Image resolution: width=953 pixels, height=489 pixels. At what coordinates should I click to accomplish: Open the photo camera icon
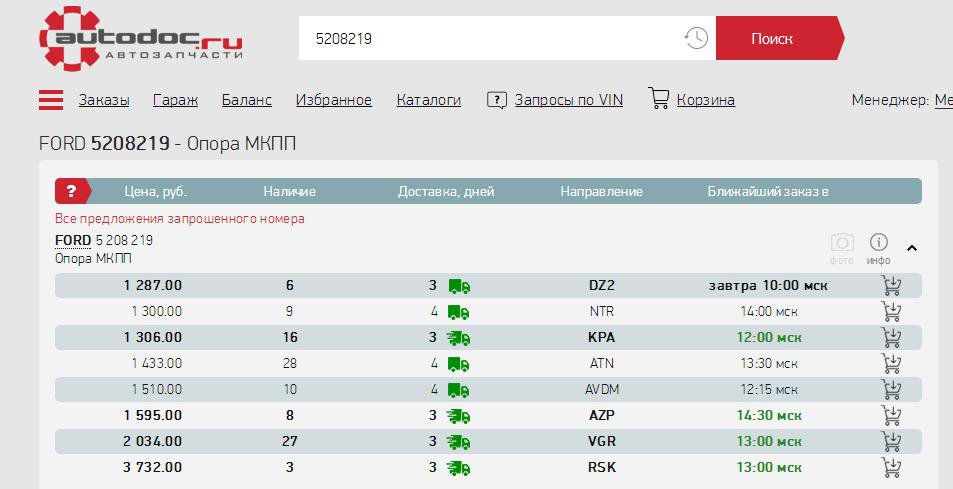tap(842, 243)
